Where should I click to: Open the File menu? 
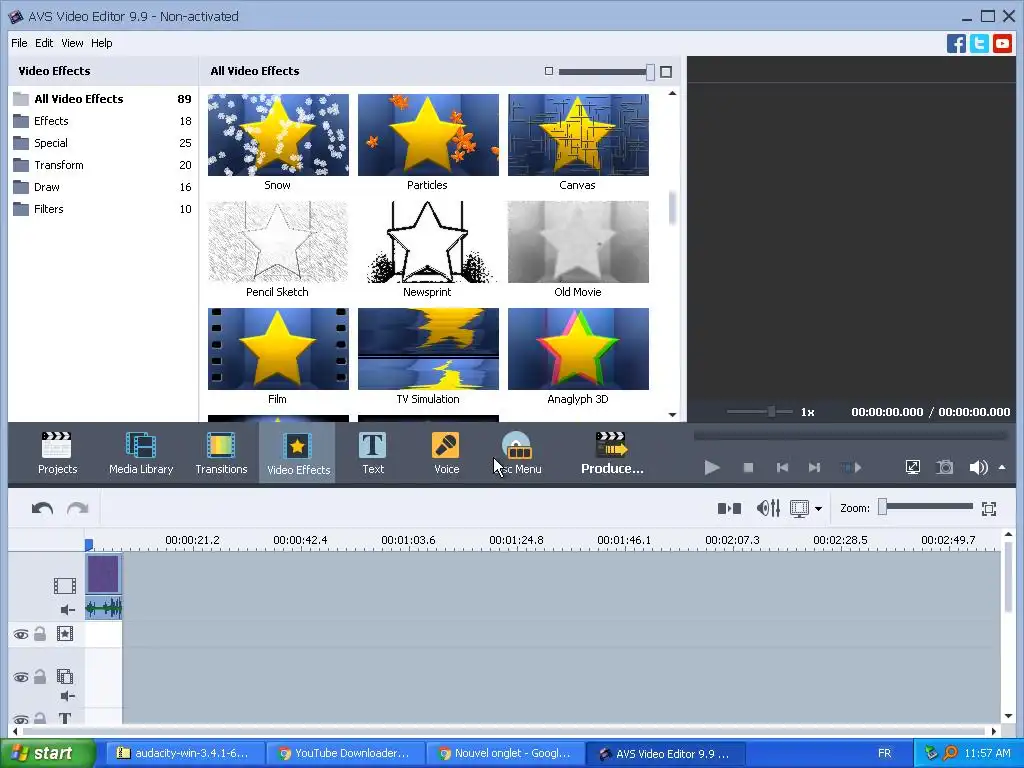19,43
